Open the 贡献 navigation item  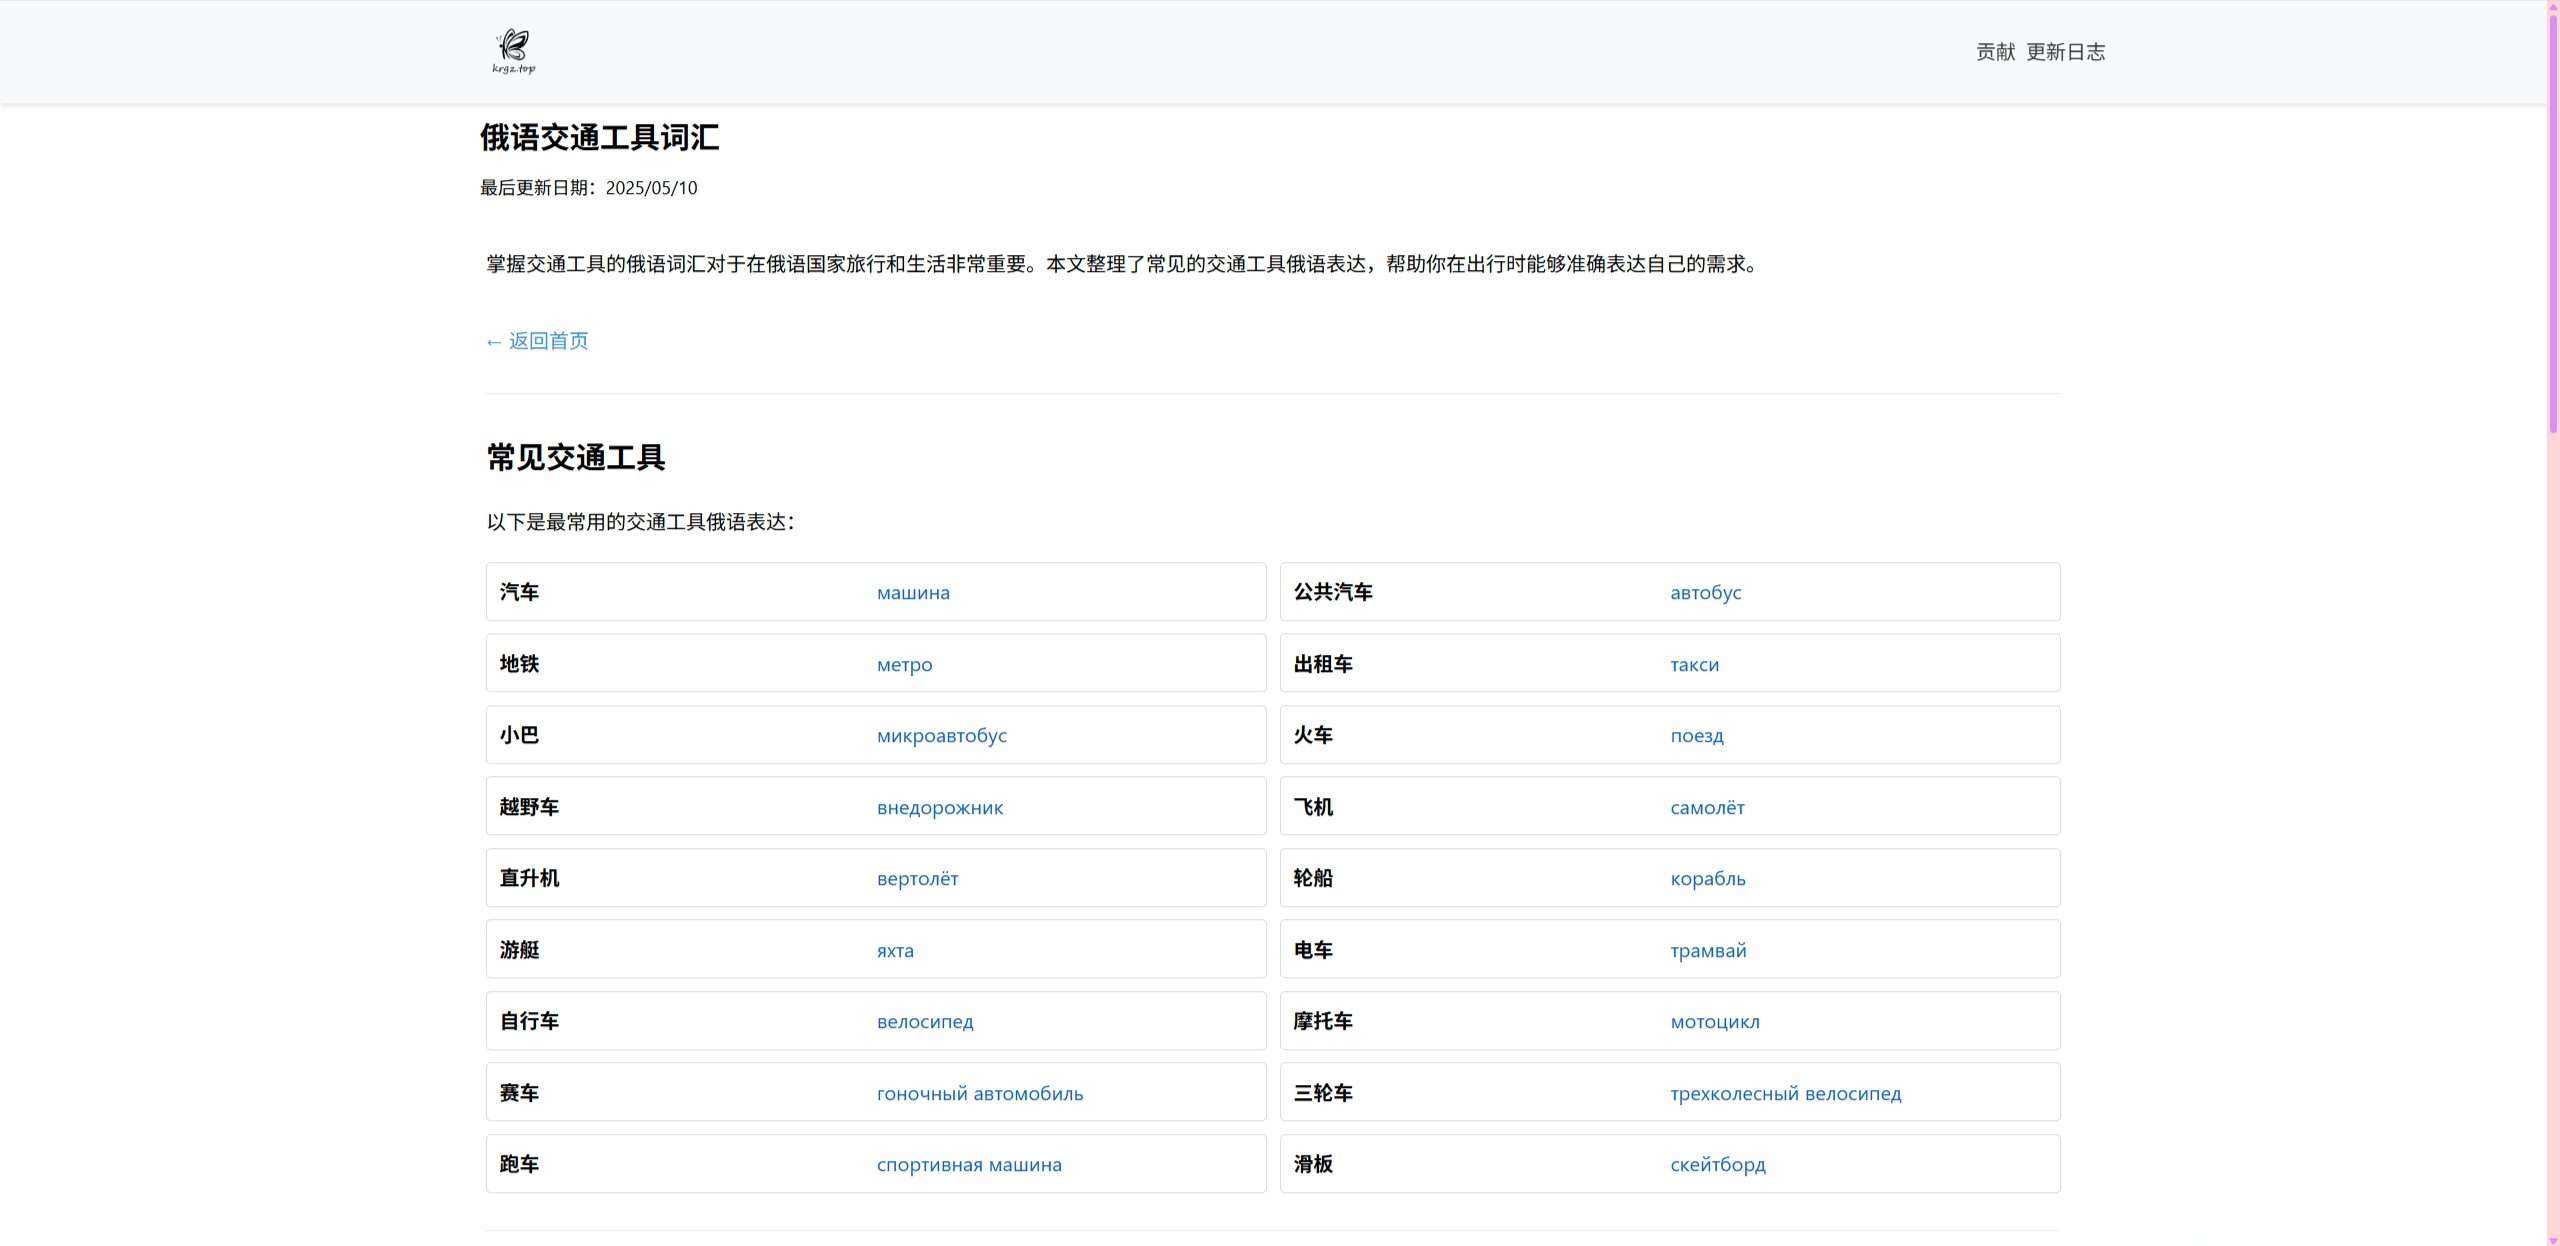coord(1995,52)
